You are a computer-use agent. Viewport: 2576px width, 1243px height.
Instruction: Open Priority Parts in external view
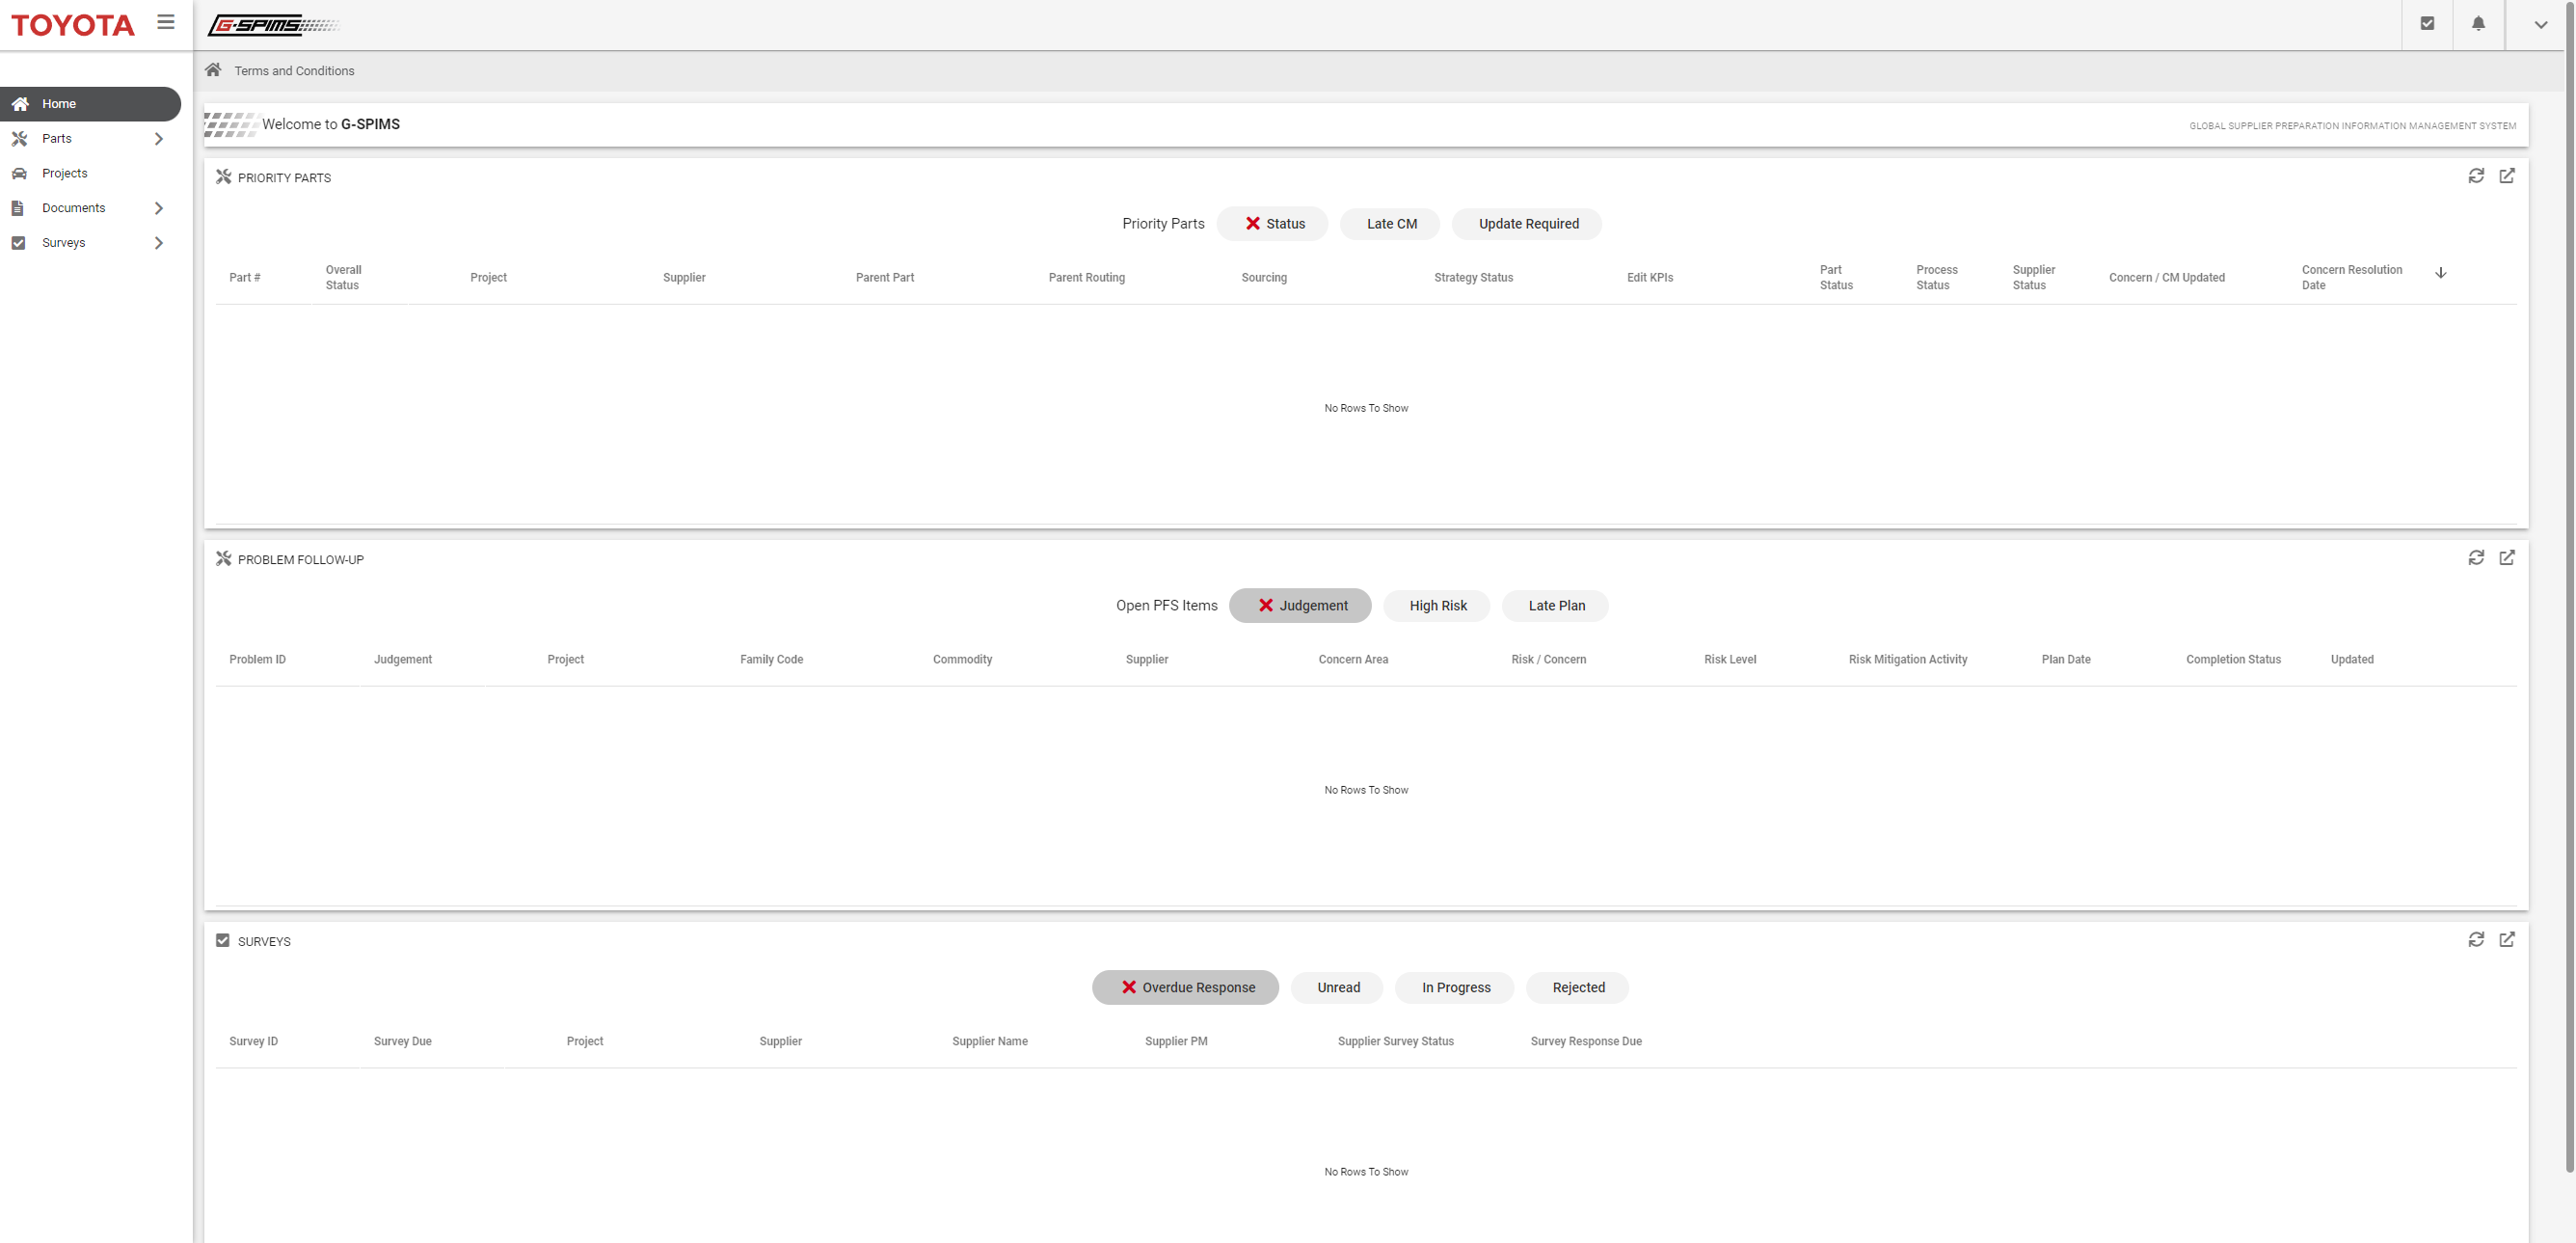click(x=2506, y=176)
